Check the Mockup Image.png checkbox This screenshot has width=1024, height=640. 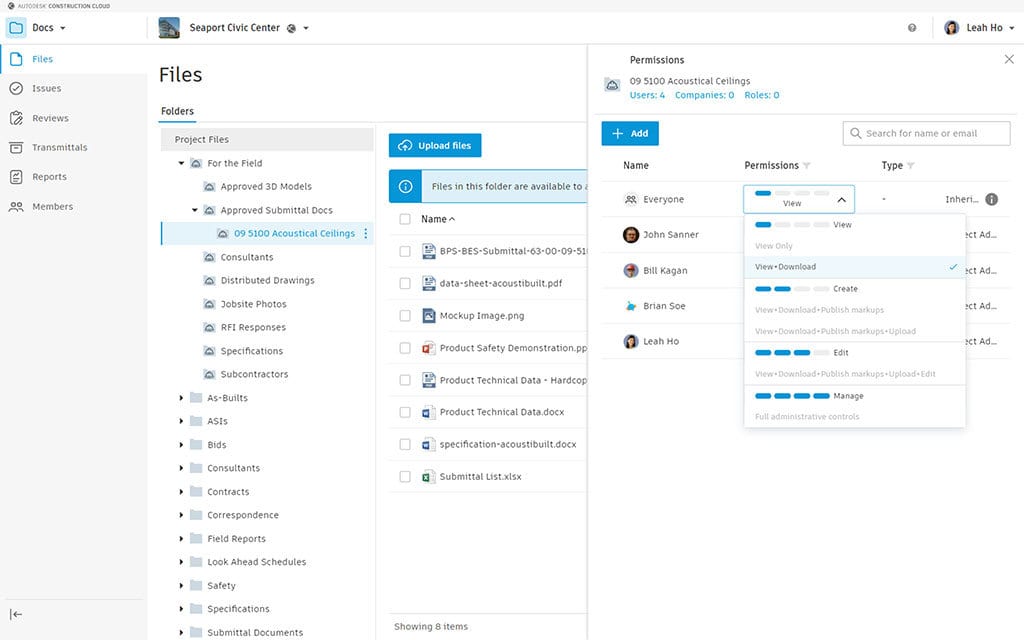pyautogui.click(x=405, y=315)
